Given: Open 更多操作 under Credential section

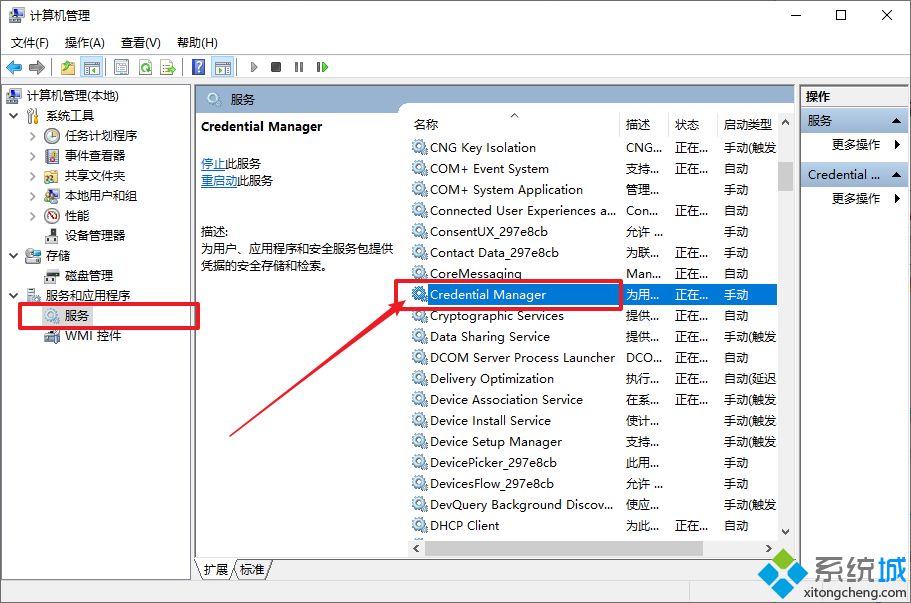Looking at the screenshot, I should point(856,199).
